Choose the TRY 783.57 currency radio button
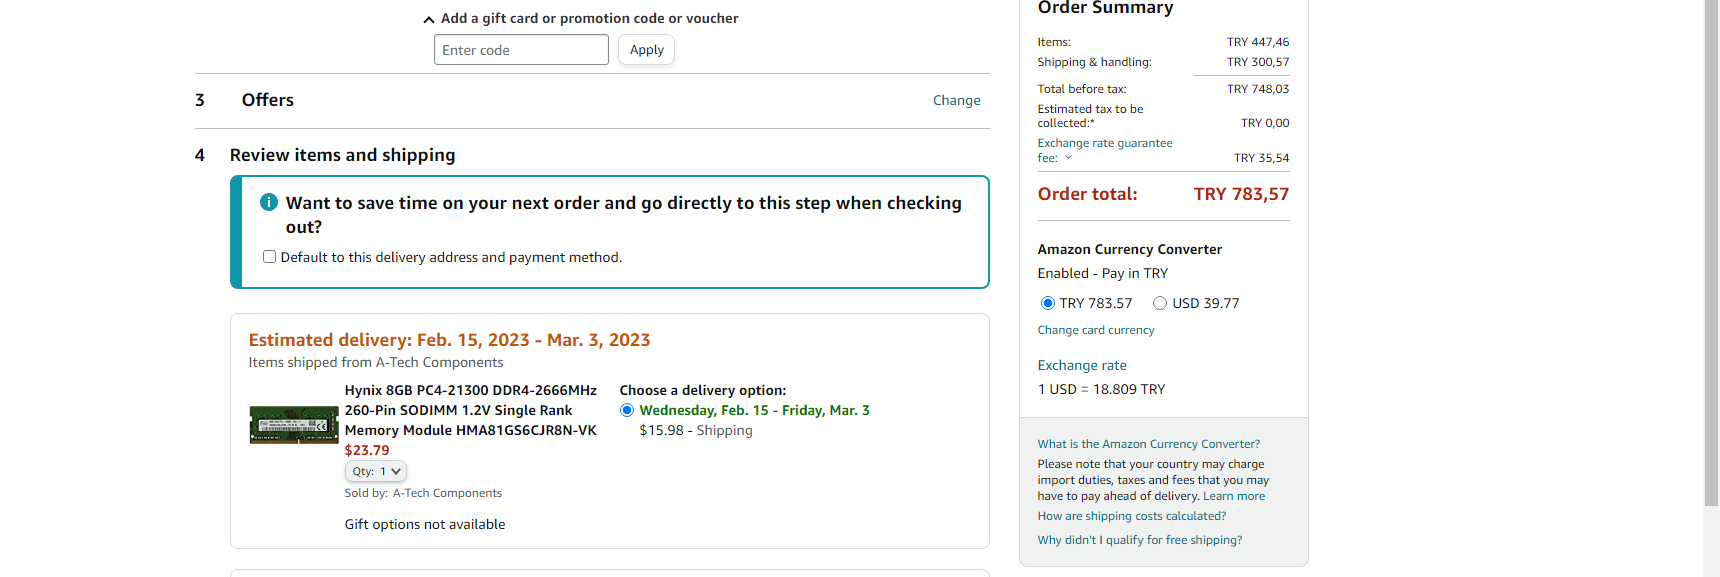This screenshot has height=577, width=1720. tap(1048, 303)
